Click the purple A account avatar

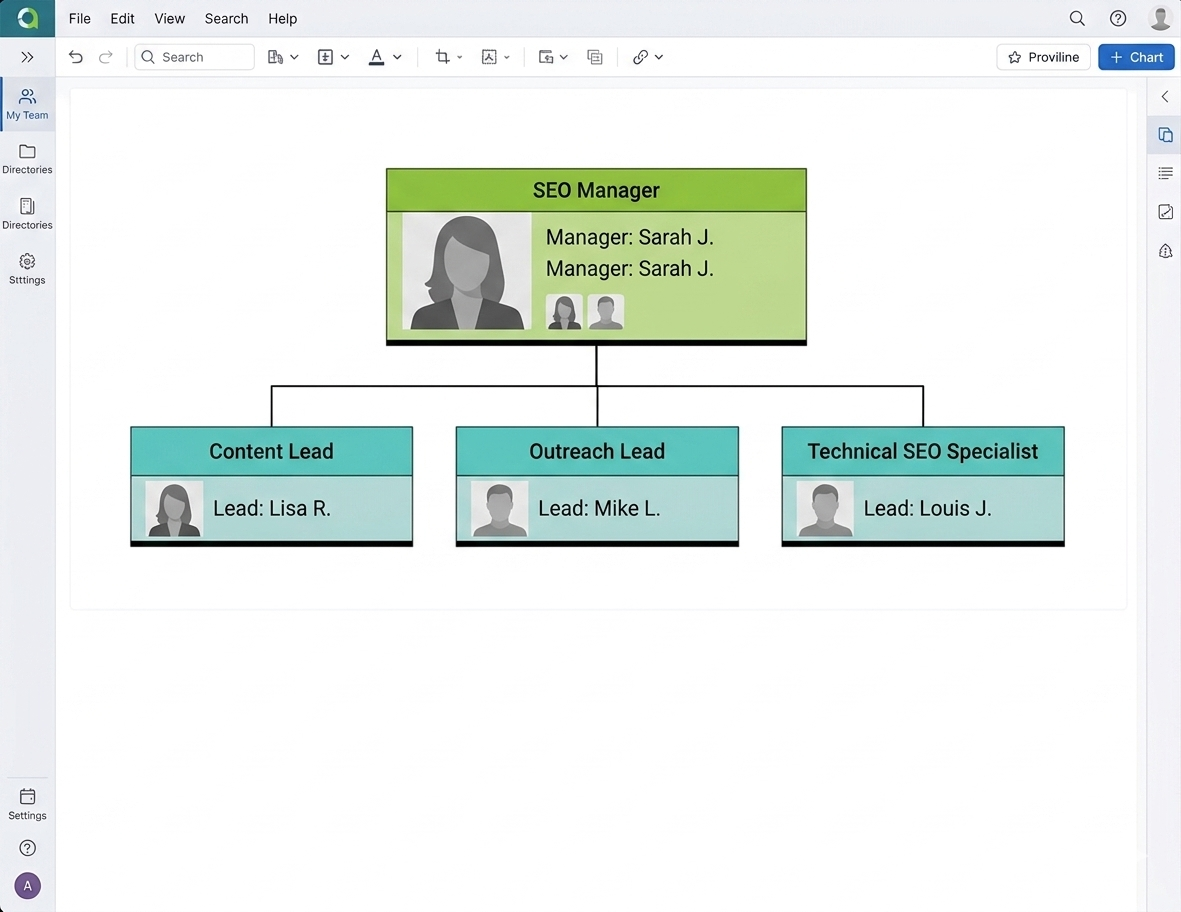pos(27,886)
